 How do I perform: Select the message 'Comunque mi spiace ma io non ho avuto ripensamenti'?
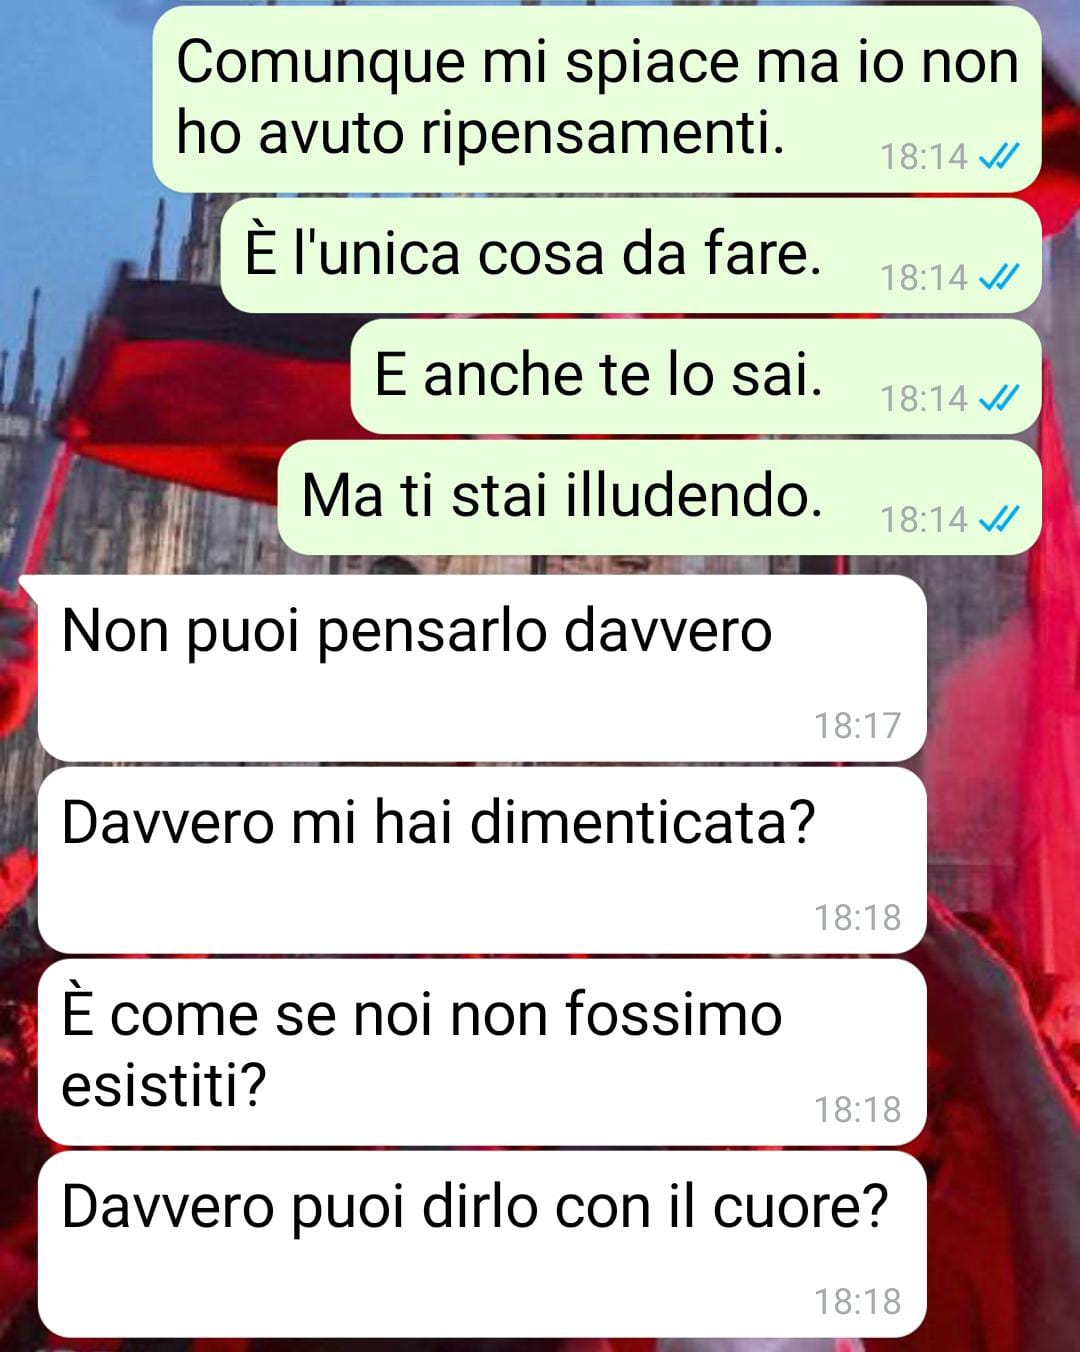597,99
